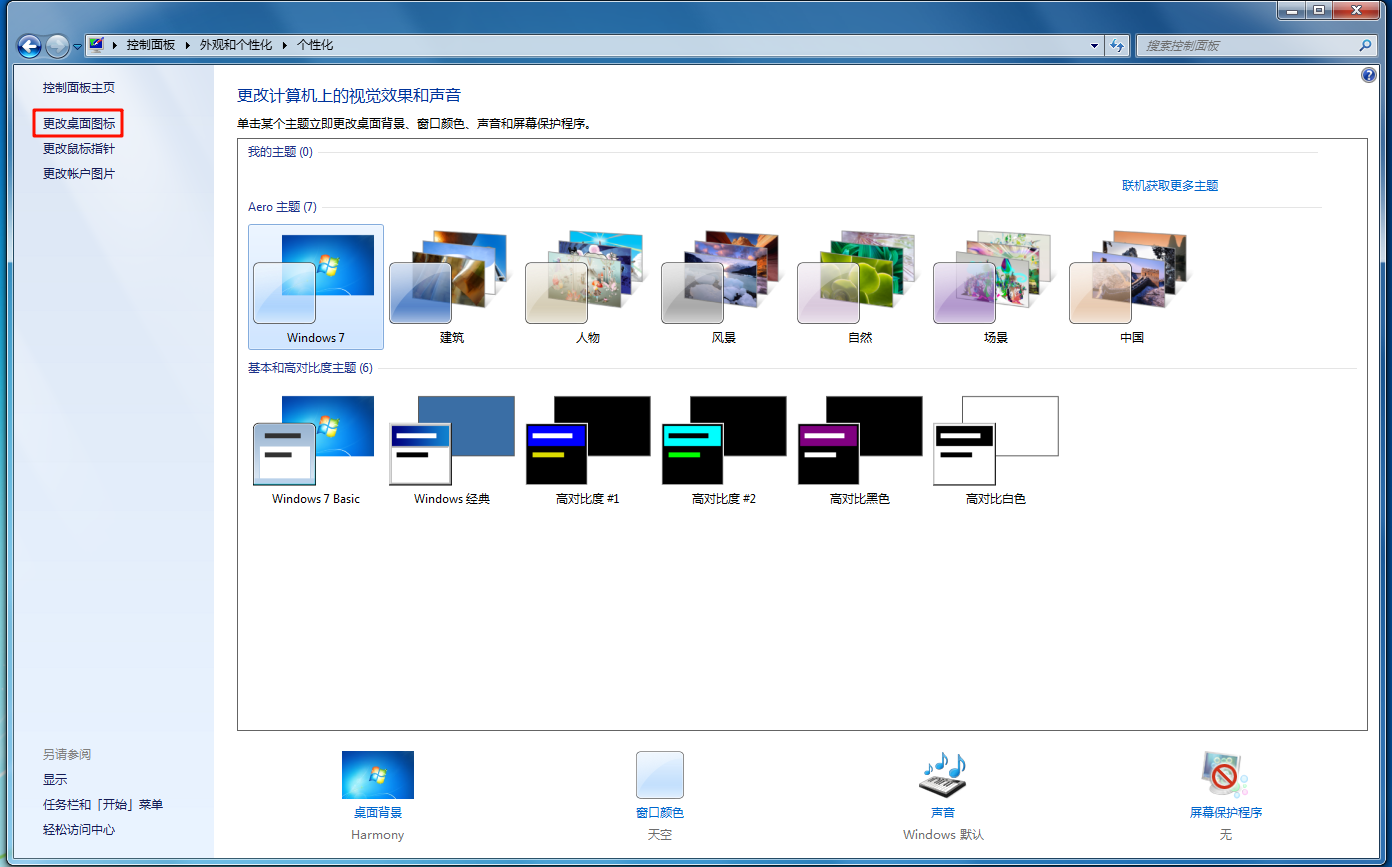Click the search magnifier icon
The width and height of the screenshot is (1392, 867).
pyautogui.click(x=1366, y=45)
